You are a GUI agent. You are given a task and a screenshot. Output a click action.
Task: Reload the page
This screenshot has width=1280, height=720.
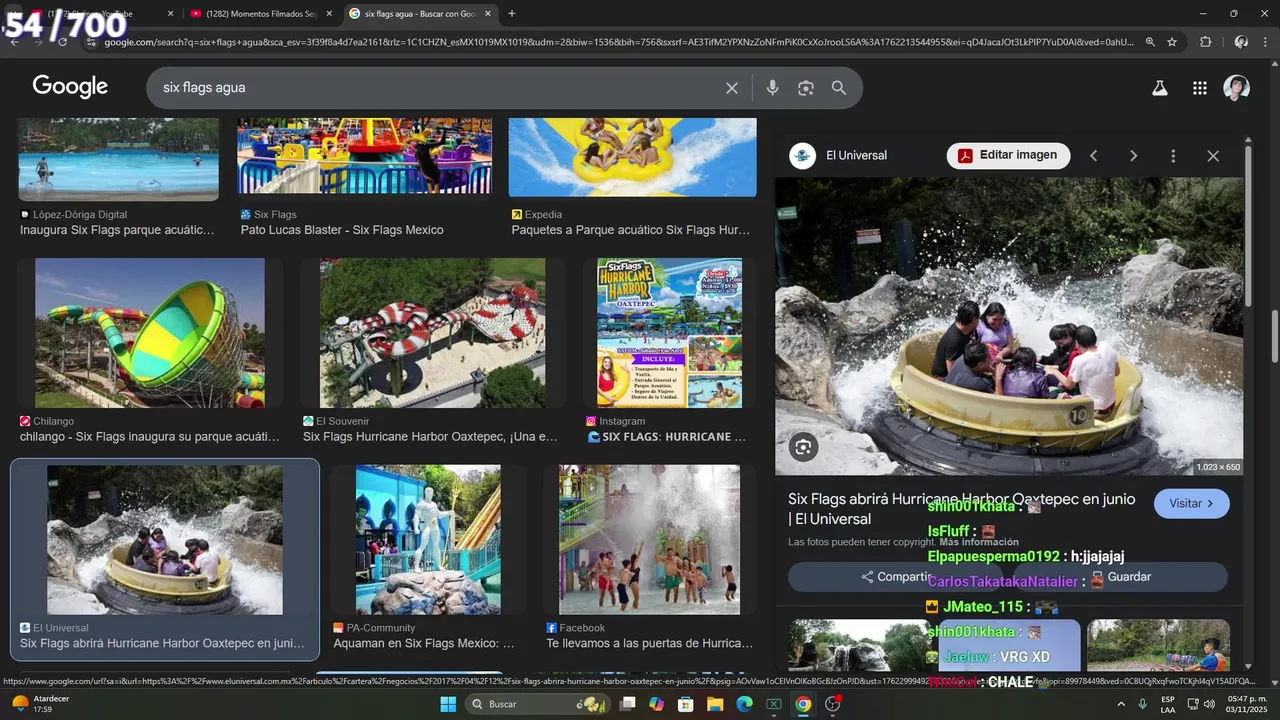point(62,42)
